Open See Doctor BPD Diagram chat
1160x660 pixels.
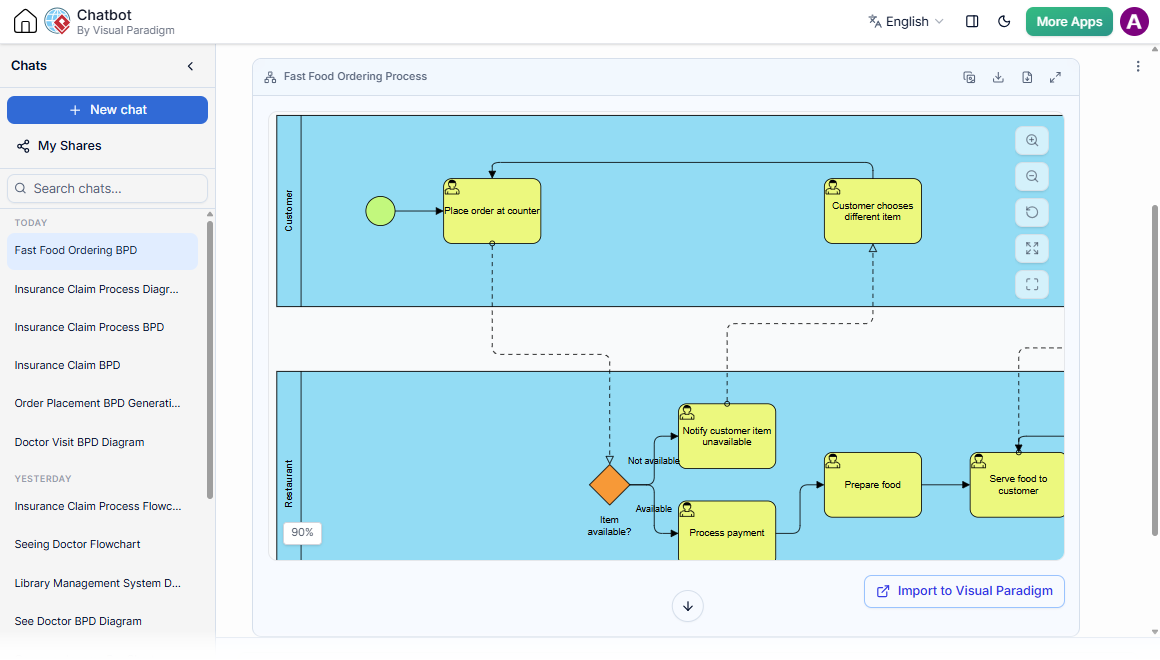[102, 622]
